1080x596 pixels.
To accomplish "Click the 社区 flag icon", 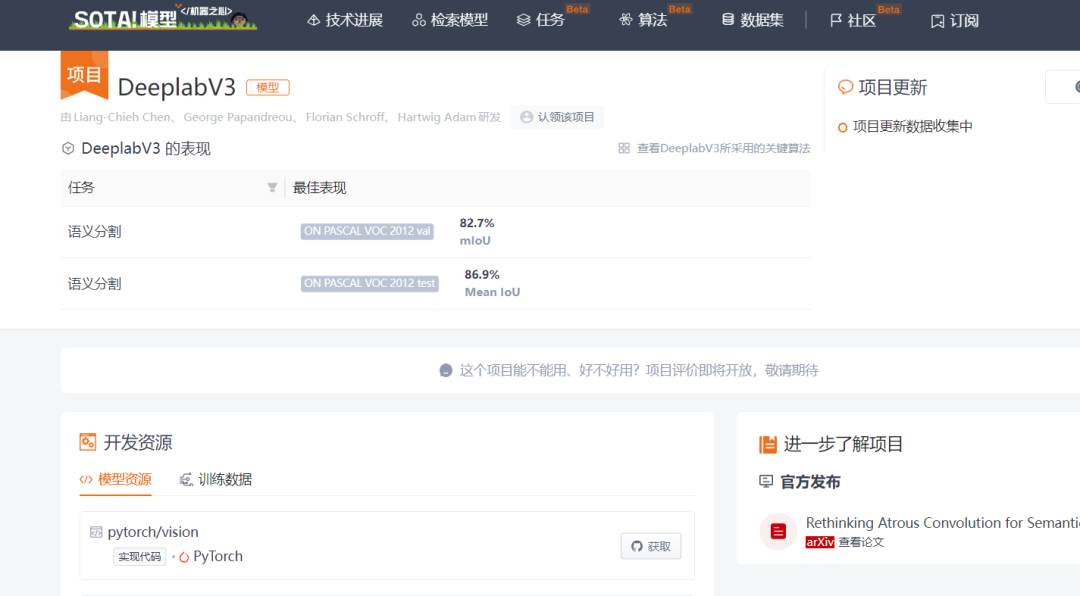I will pyautogui.click(x=837, y=19).
